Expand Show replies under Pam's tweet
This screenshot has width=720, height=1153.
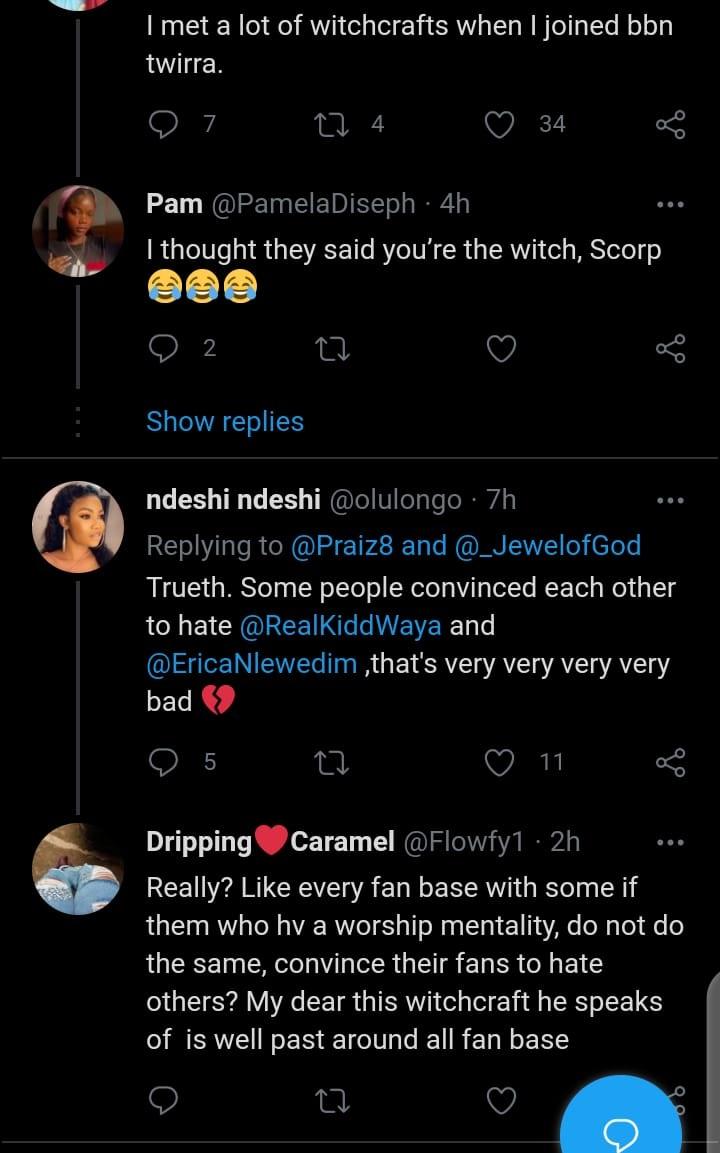point(225,422)
